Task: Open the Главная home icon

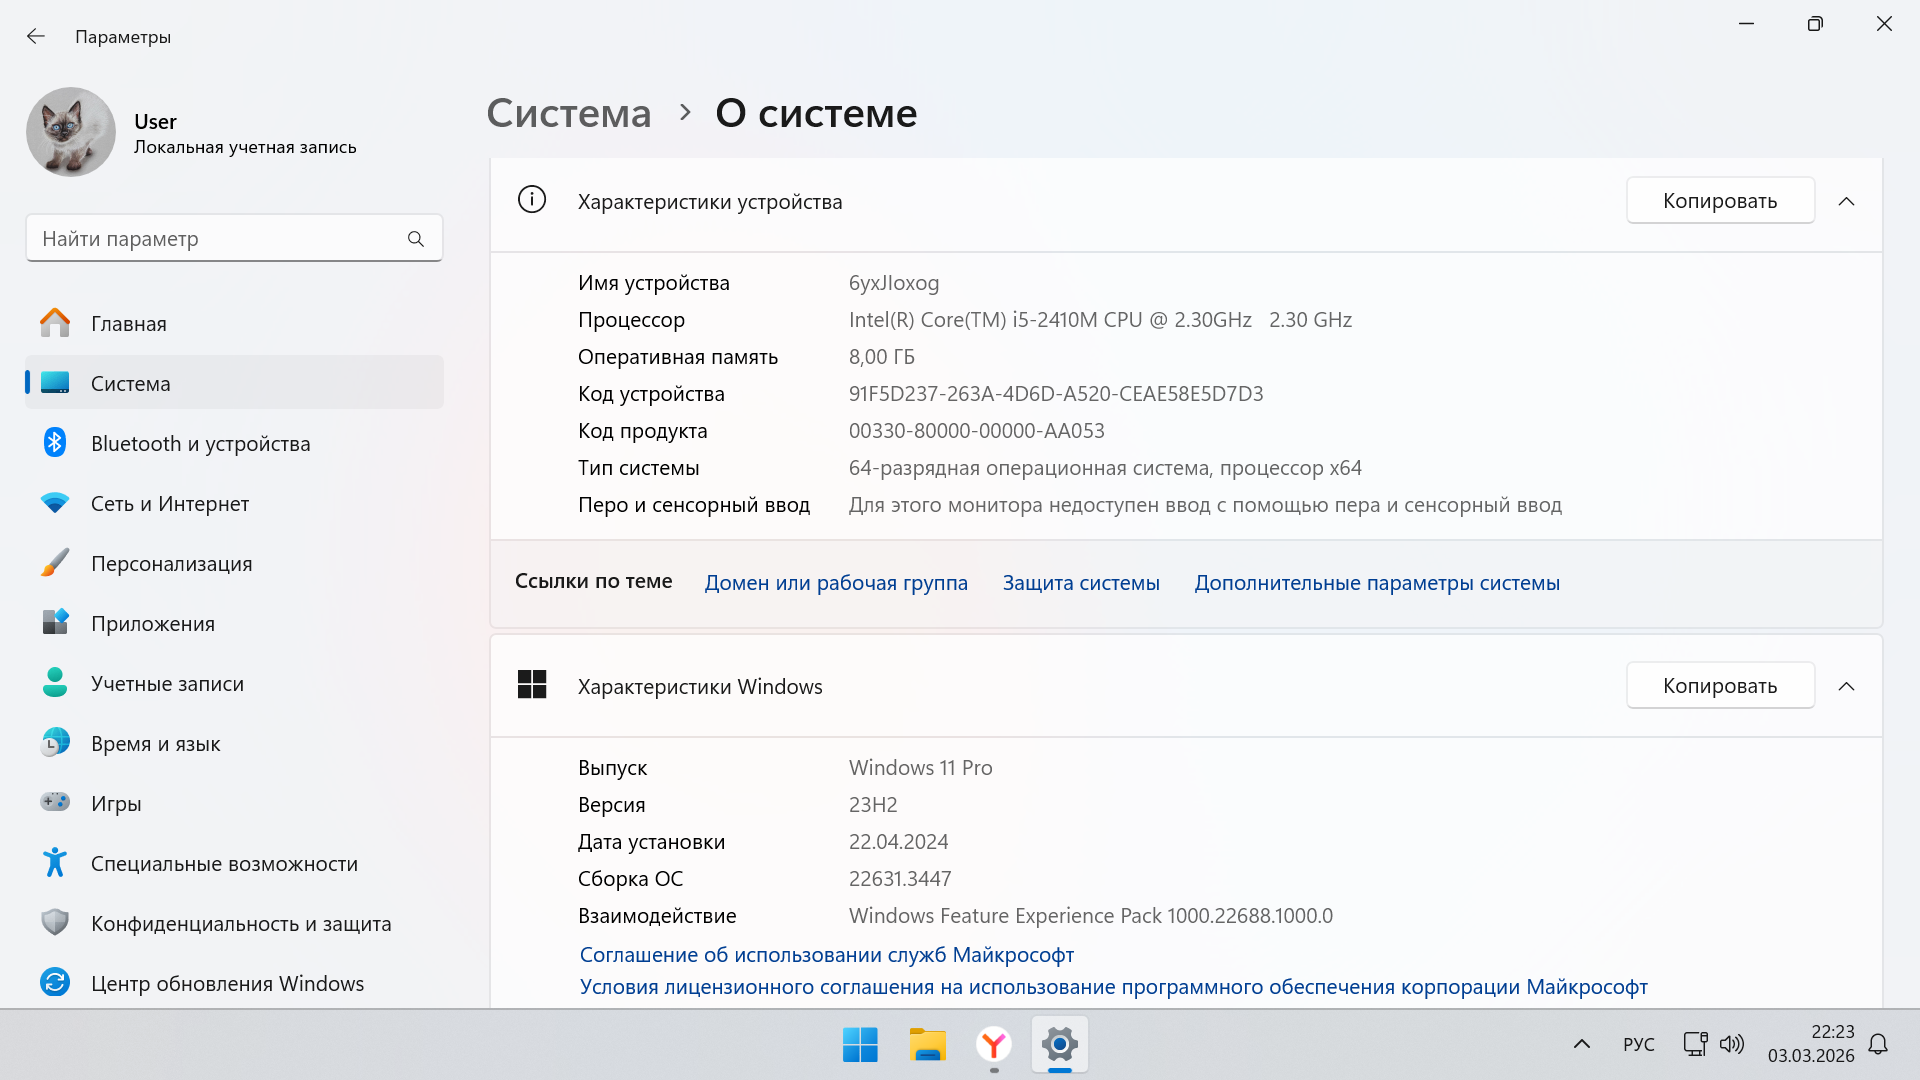Action: 55,323
